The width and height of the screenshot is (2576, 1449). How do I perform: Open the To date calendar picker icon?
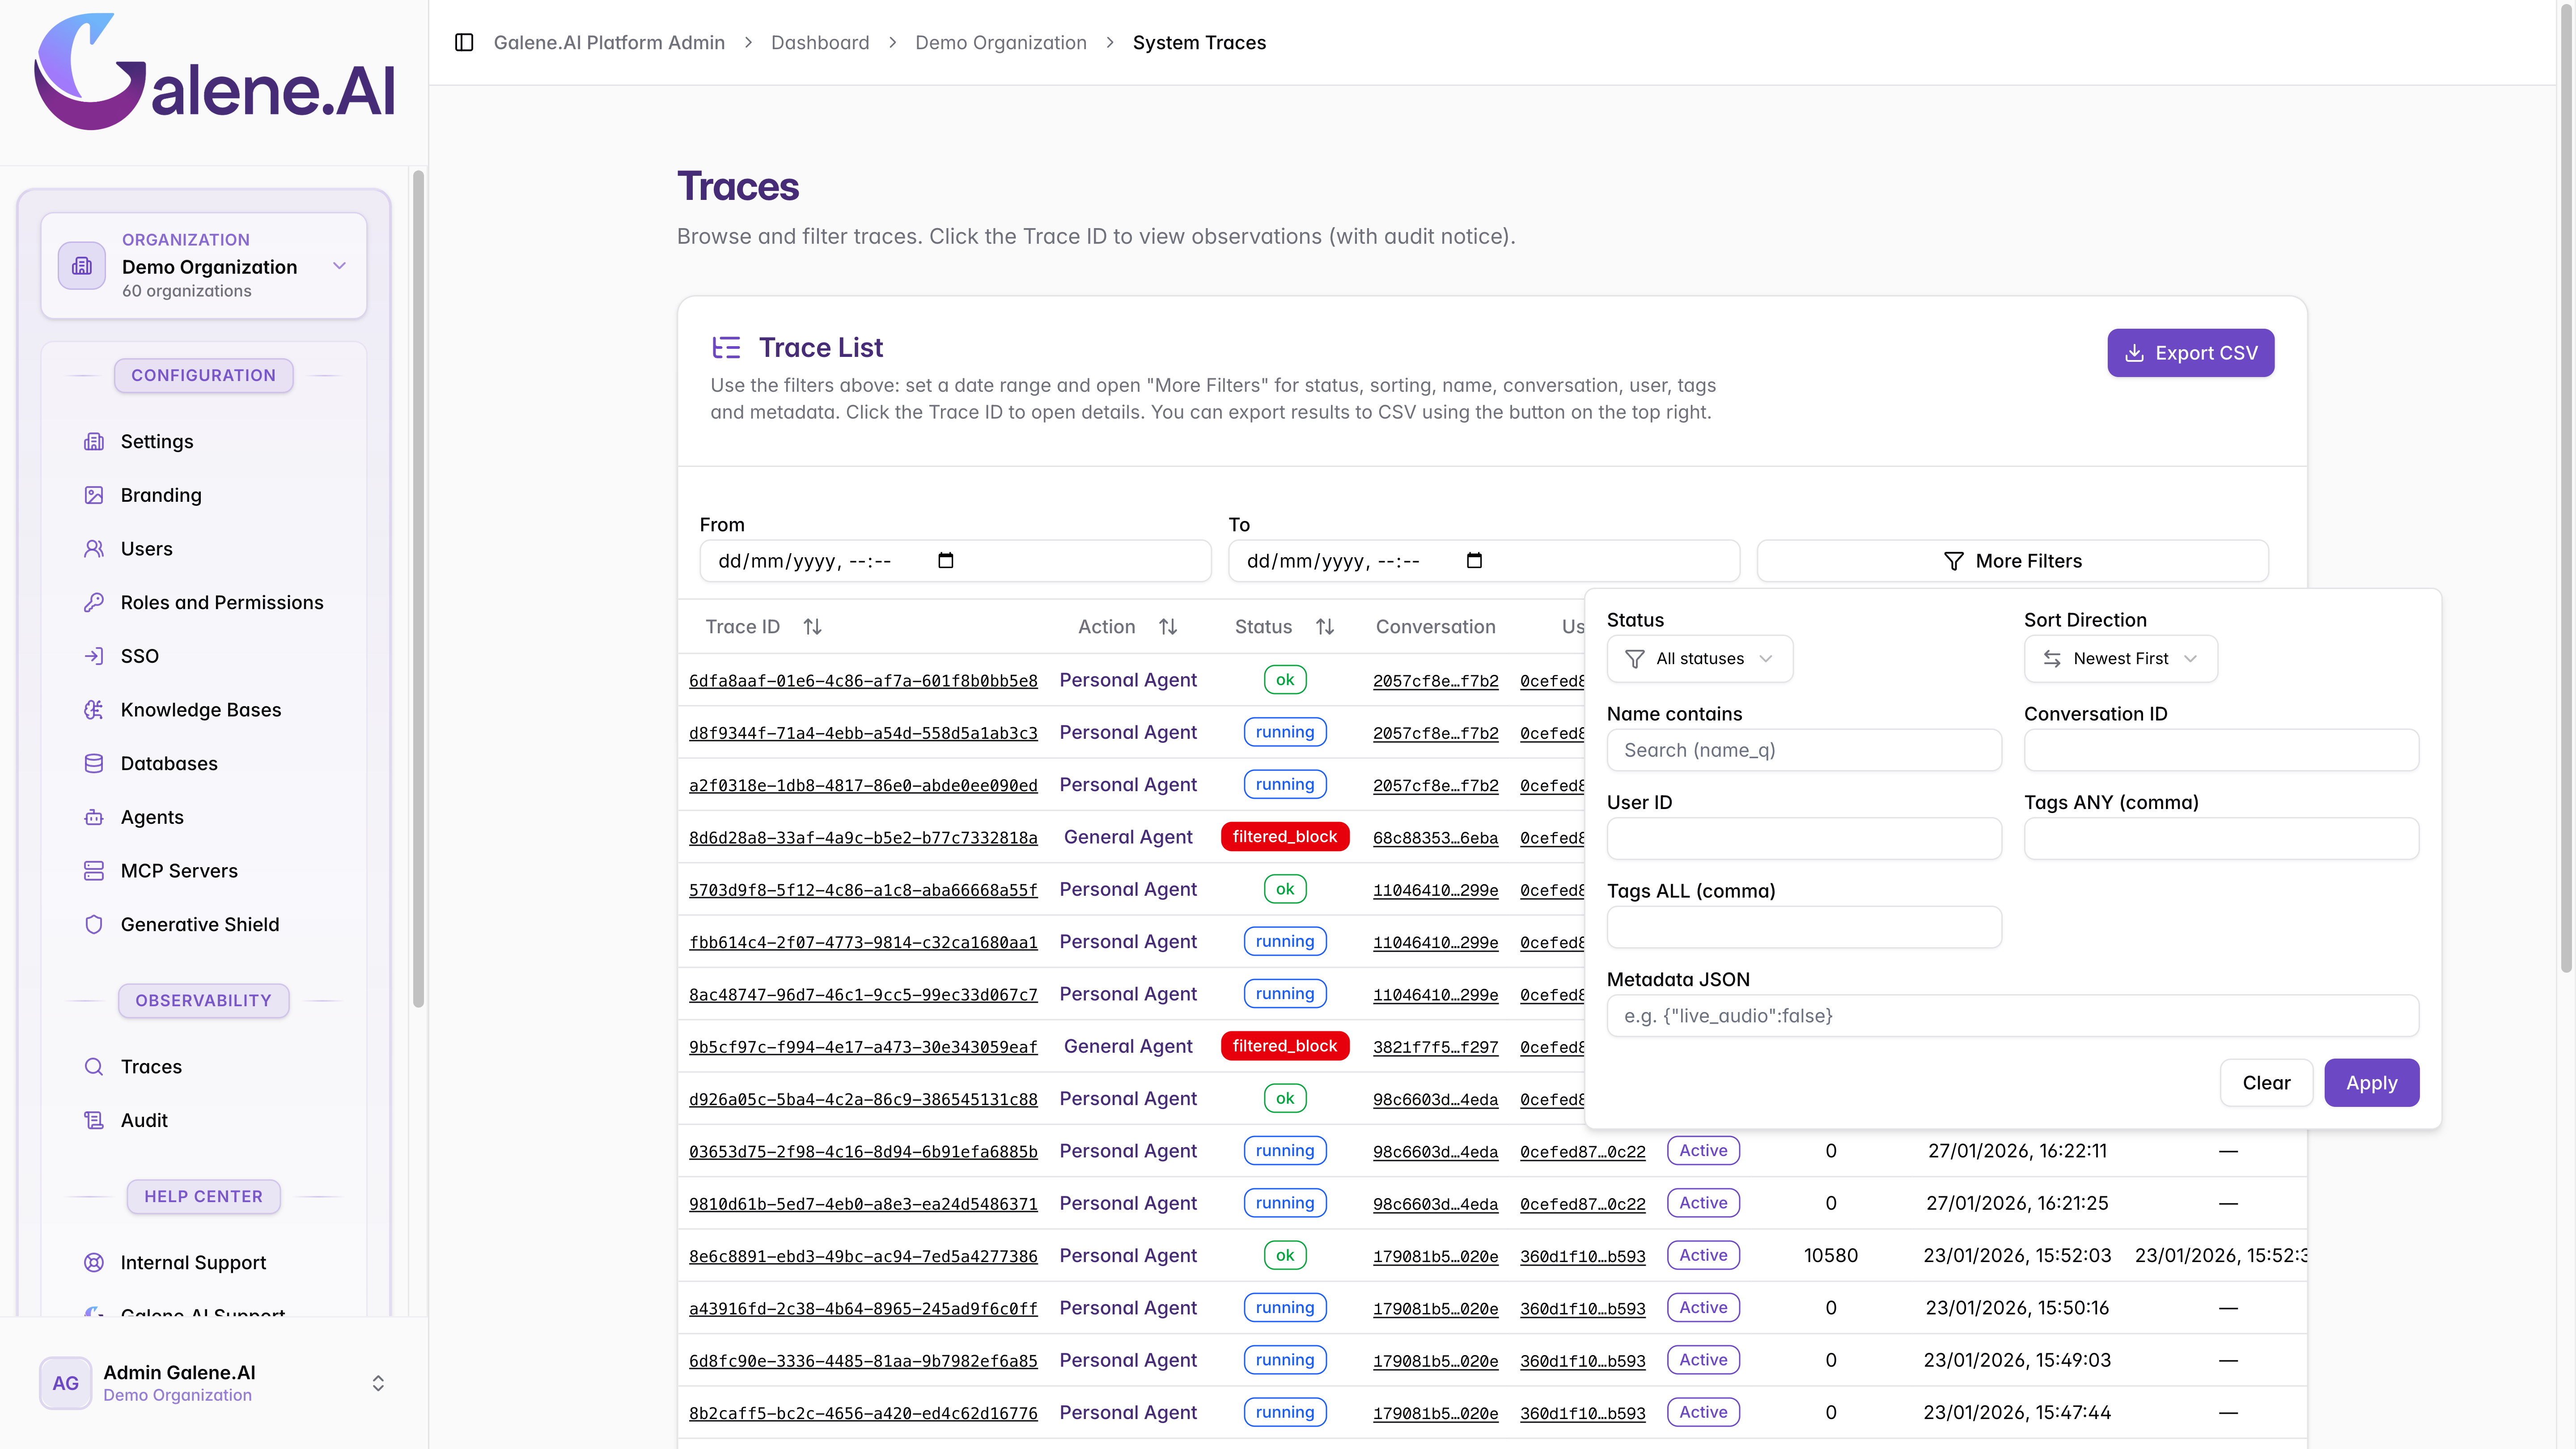click(x=1474, y=560)
